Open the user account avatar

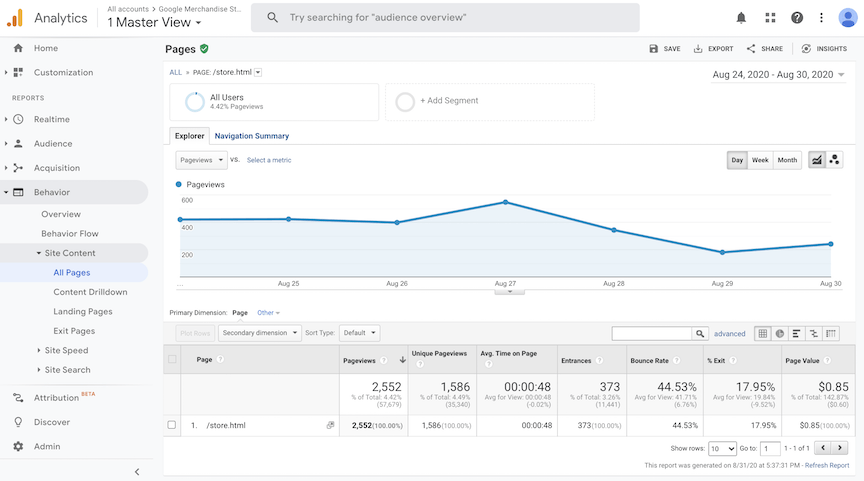tap(847, 18)
